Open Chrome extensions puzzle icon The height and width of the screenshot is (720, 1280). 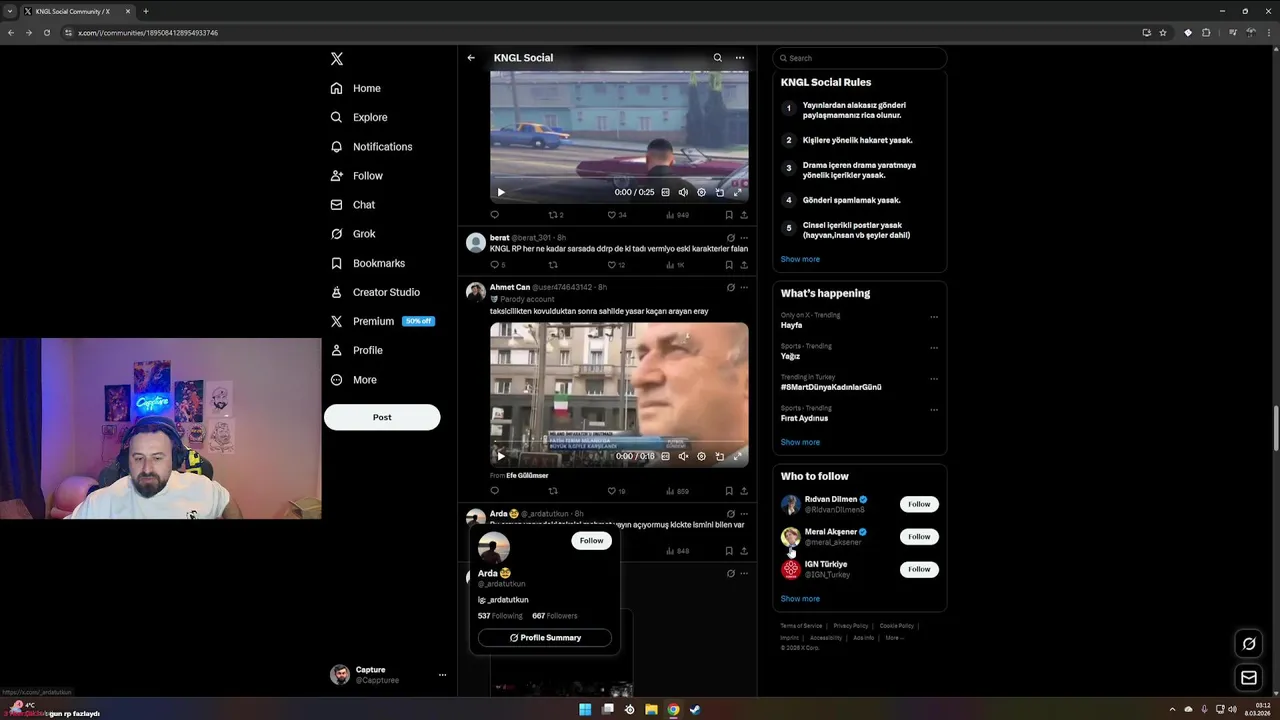1206,32
